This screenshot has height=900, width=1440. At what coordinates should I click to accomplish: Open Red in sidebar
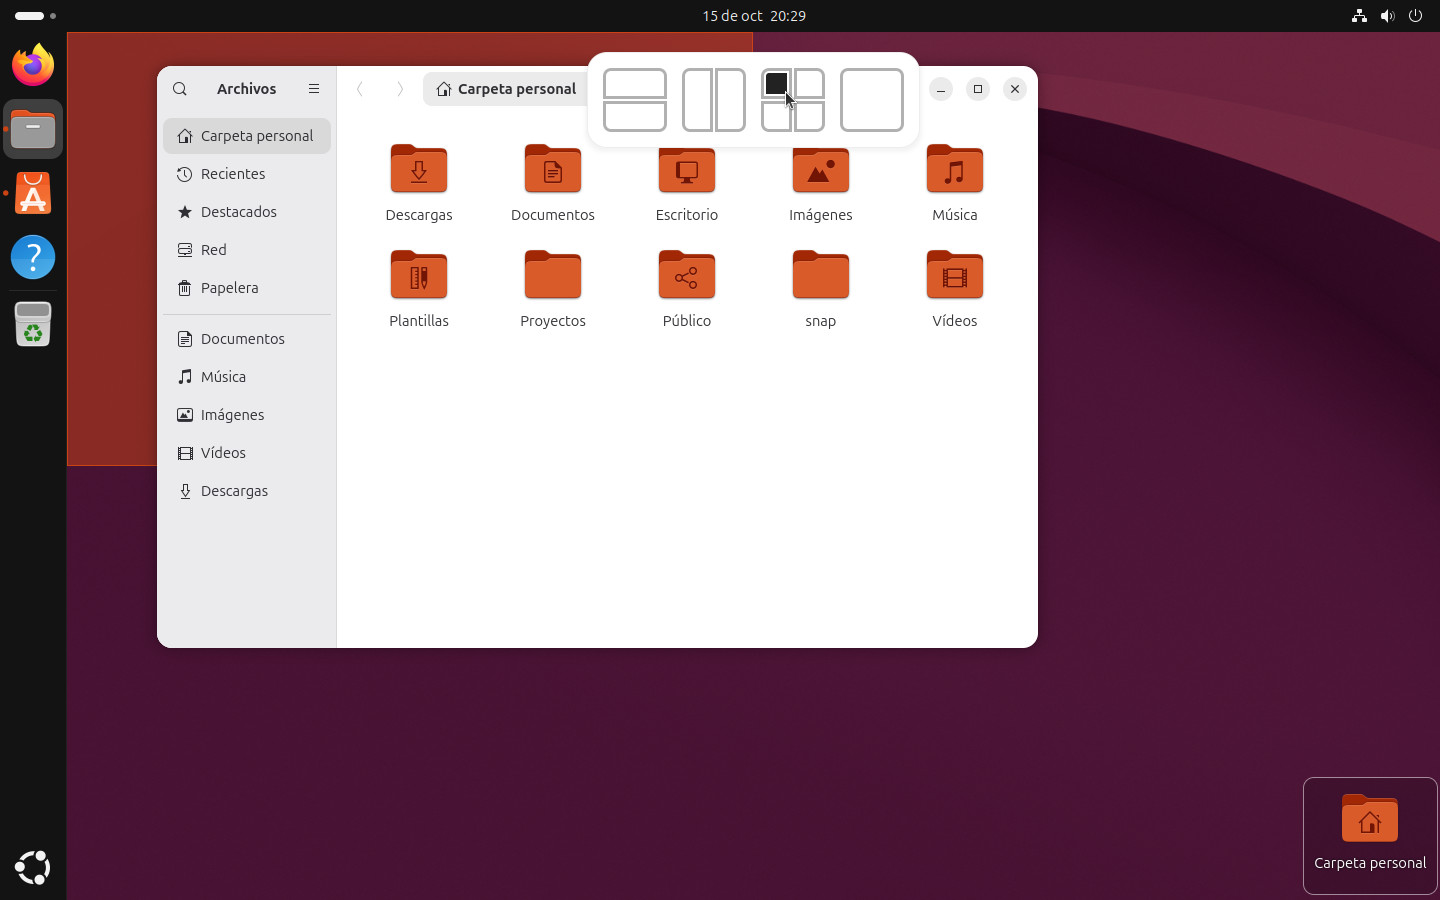coord(247,250)
